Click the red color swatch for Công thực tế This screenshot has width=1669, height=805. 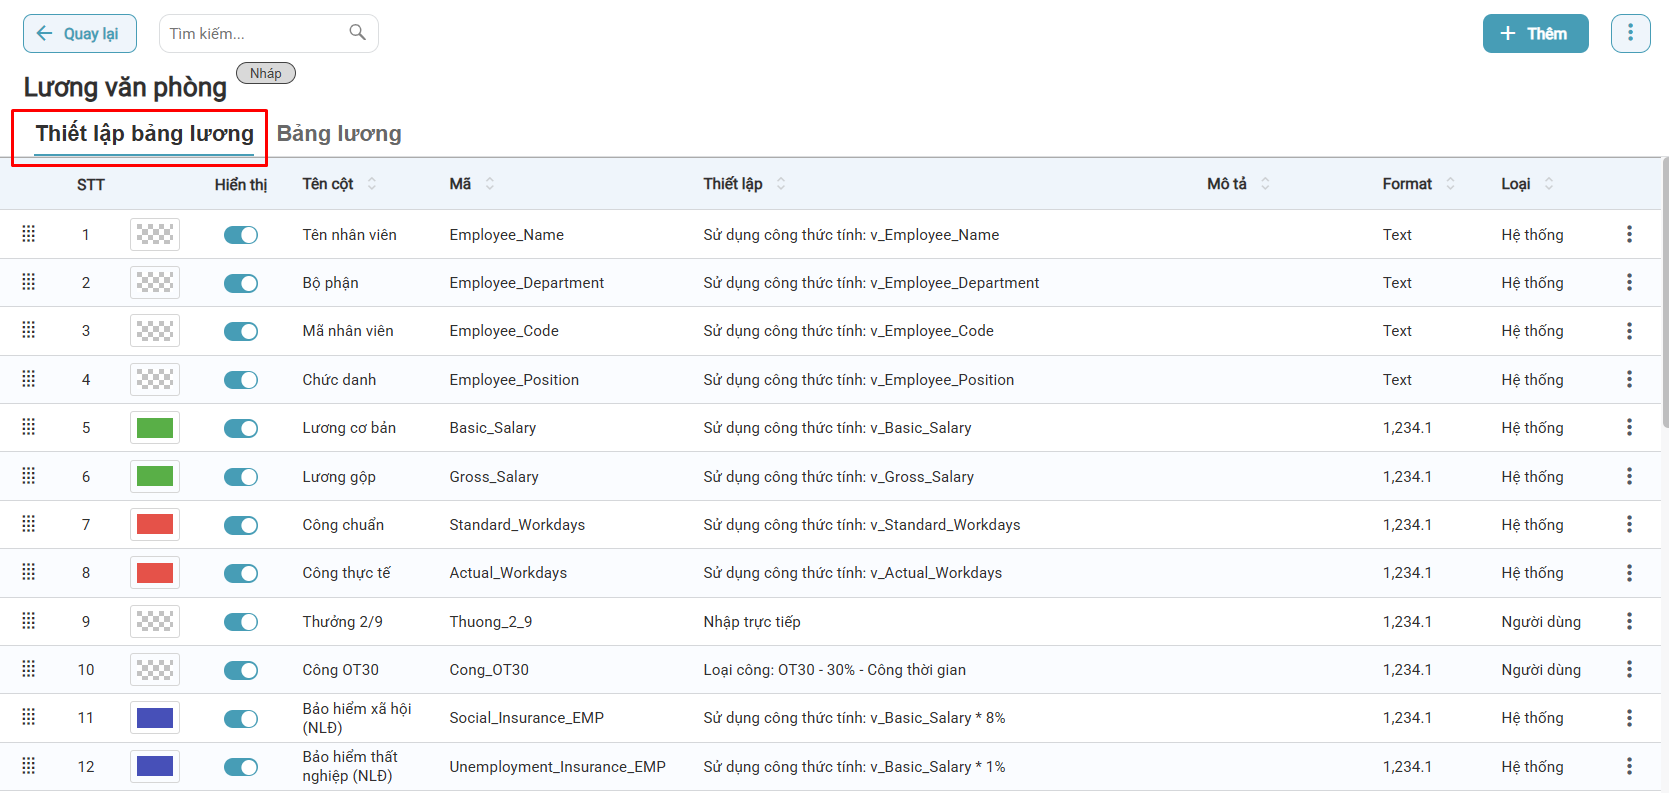[x=155, y=573]
